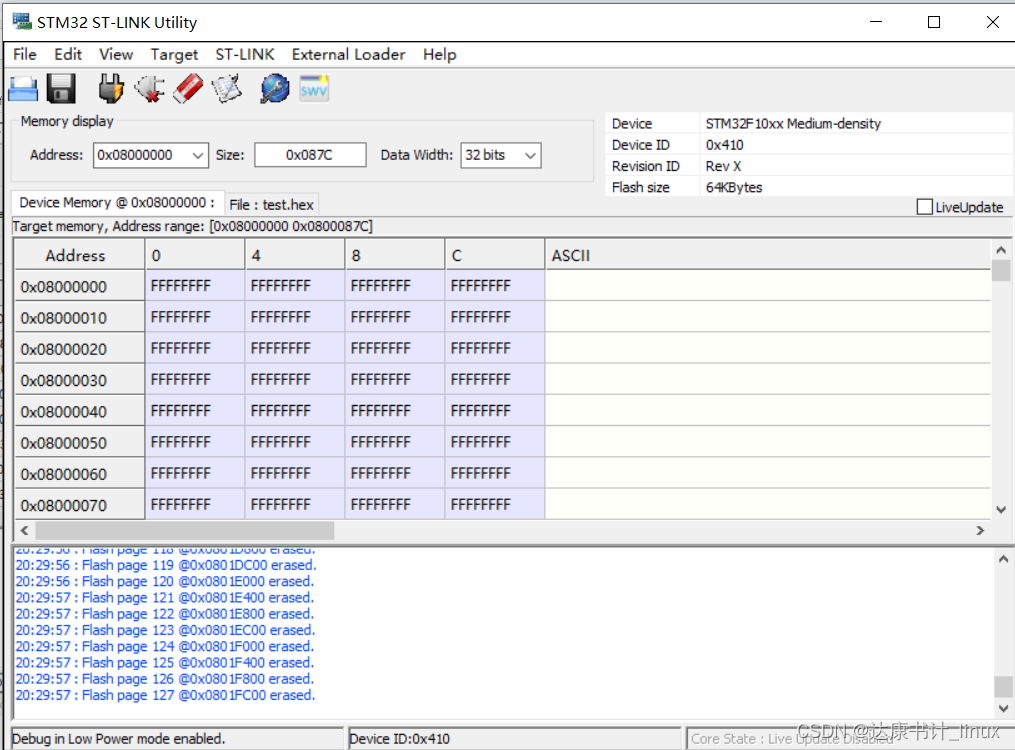
Task: Select address row 0x08000060
Action: pyautogui.click(x=79, y=474)
